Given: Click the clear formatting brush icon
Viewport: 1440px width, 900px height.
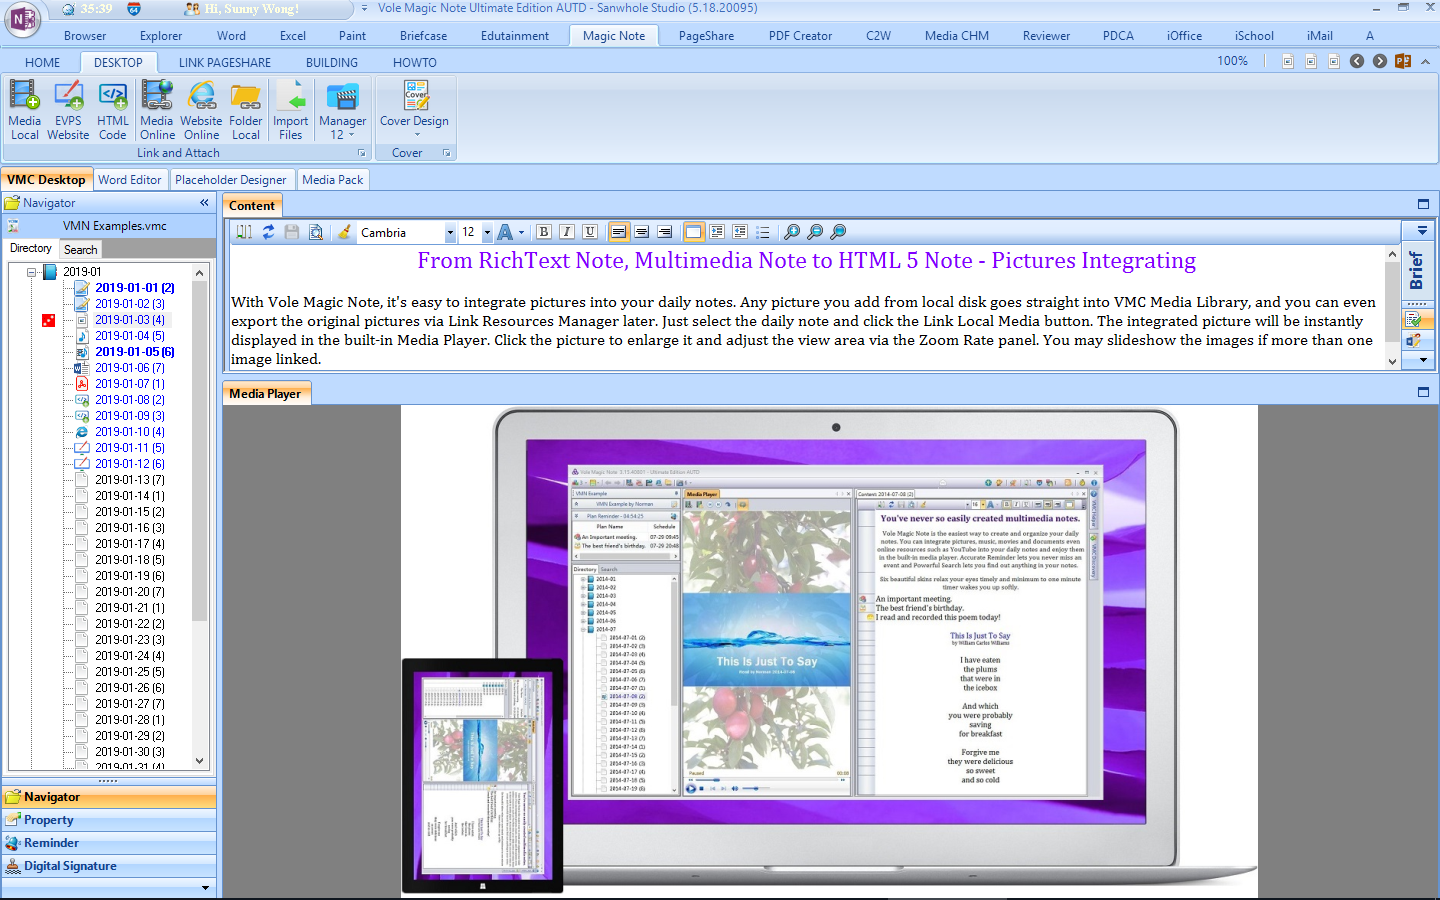Looking at the screenshot, I should pyautogui.click(x=344, y=232).
